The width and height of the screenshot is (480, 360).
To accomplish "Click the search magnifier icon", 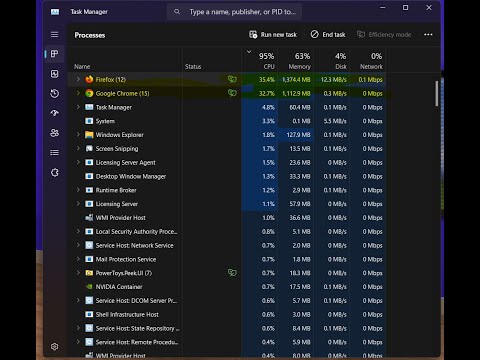I will pos(177,12).
